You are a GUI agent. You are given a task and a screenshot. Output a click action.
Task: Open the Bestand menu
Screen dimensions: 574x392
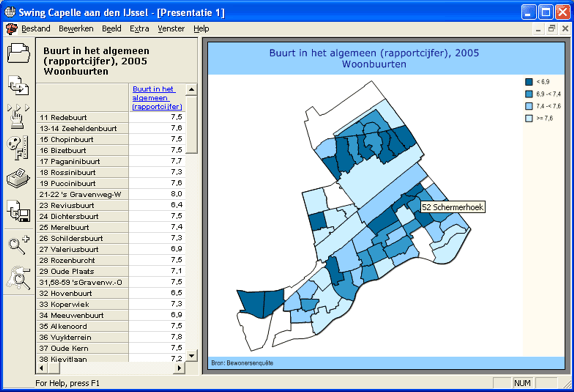point(36,29)
